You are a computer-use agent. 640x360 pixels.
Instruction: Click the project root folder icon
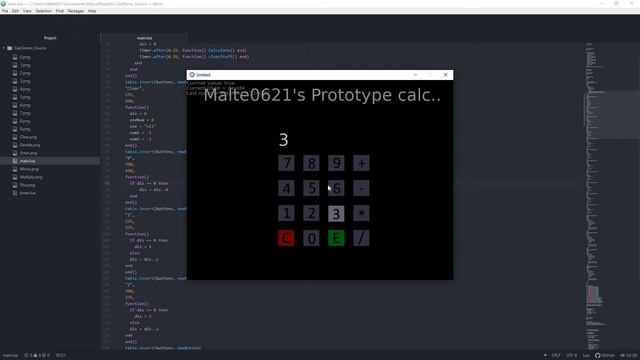10,48
